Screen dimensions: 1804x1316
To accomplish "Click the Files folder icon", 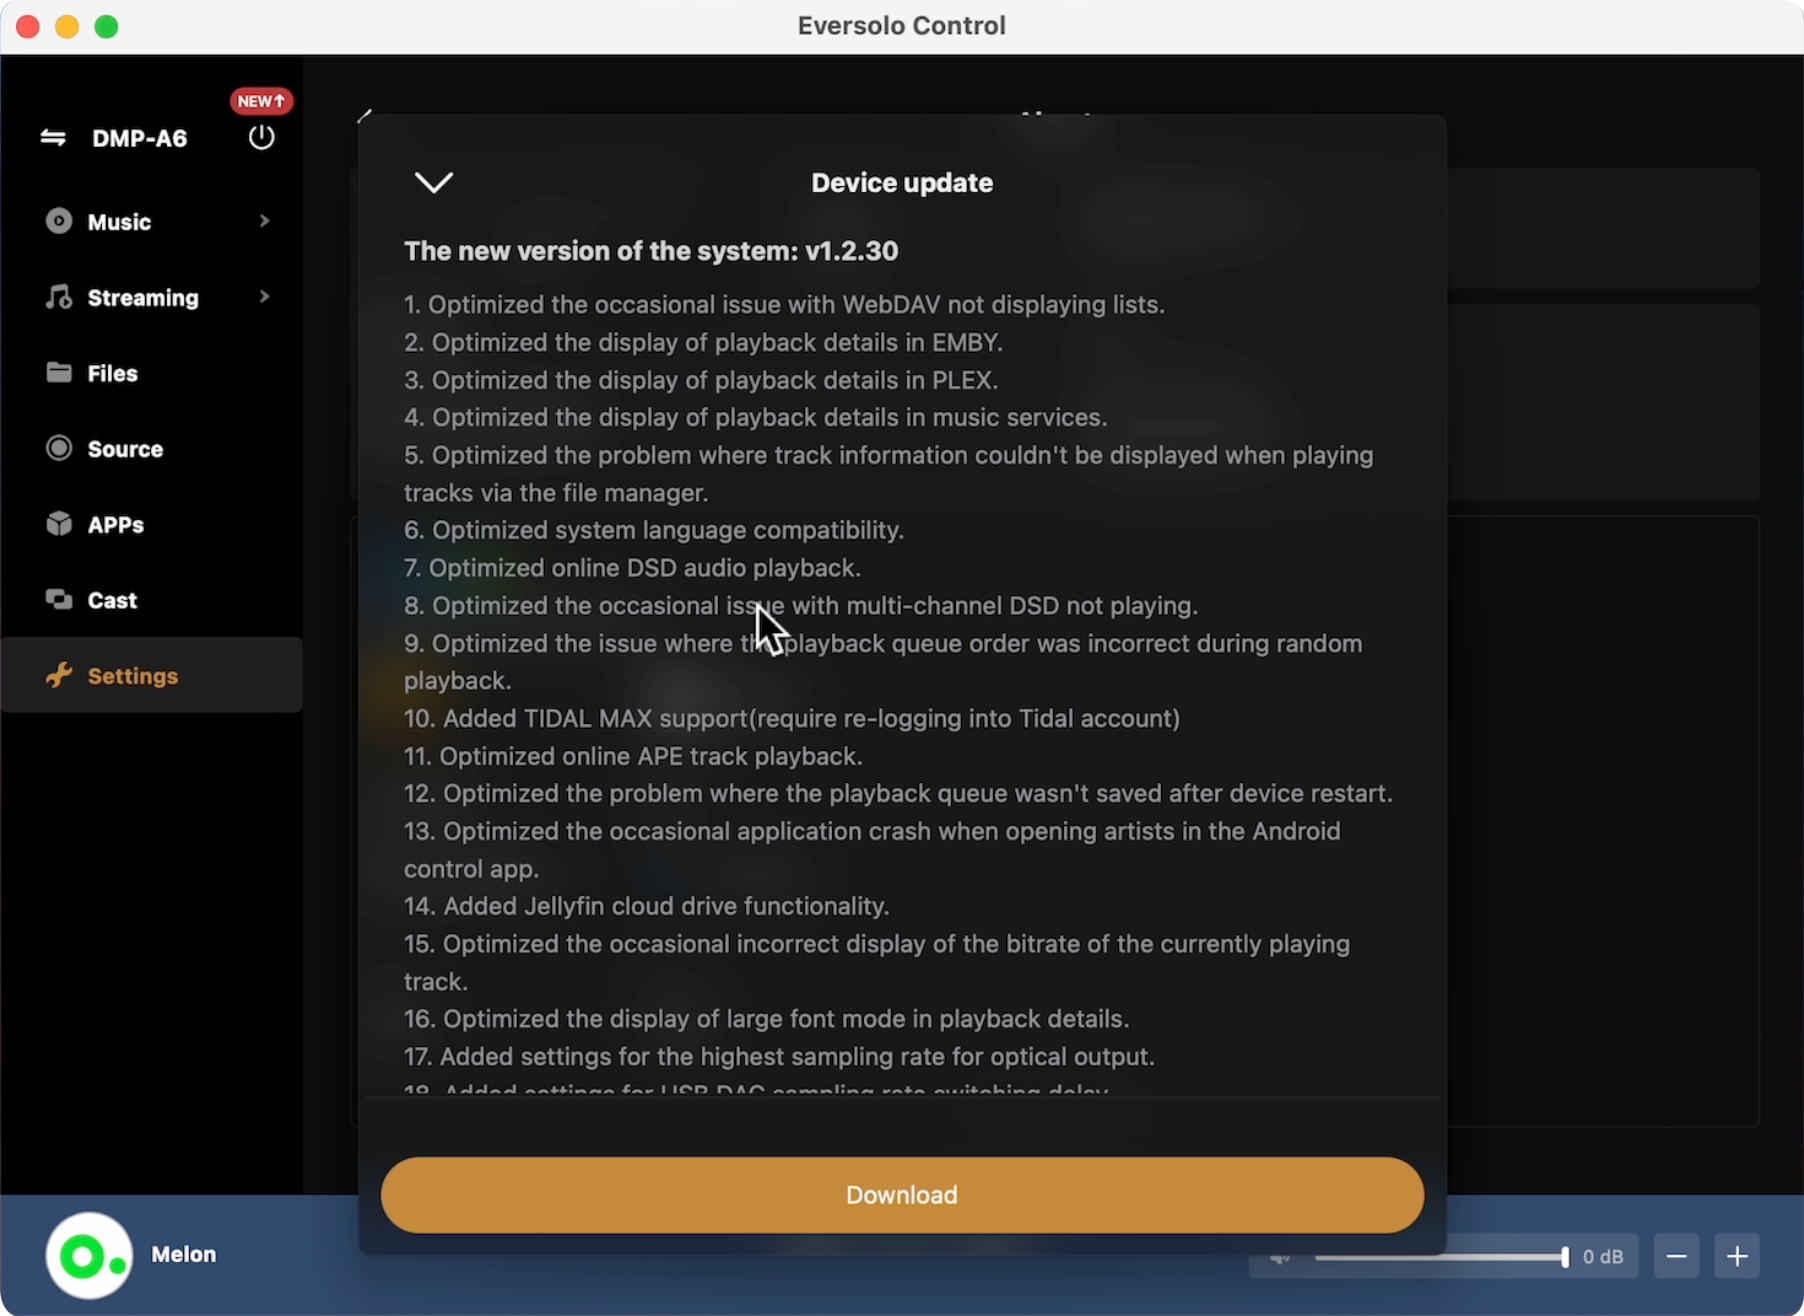I will (59, 373).
